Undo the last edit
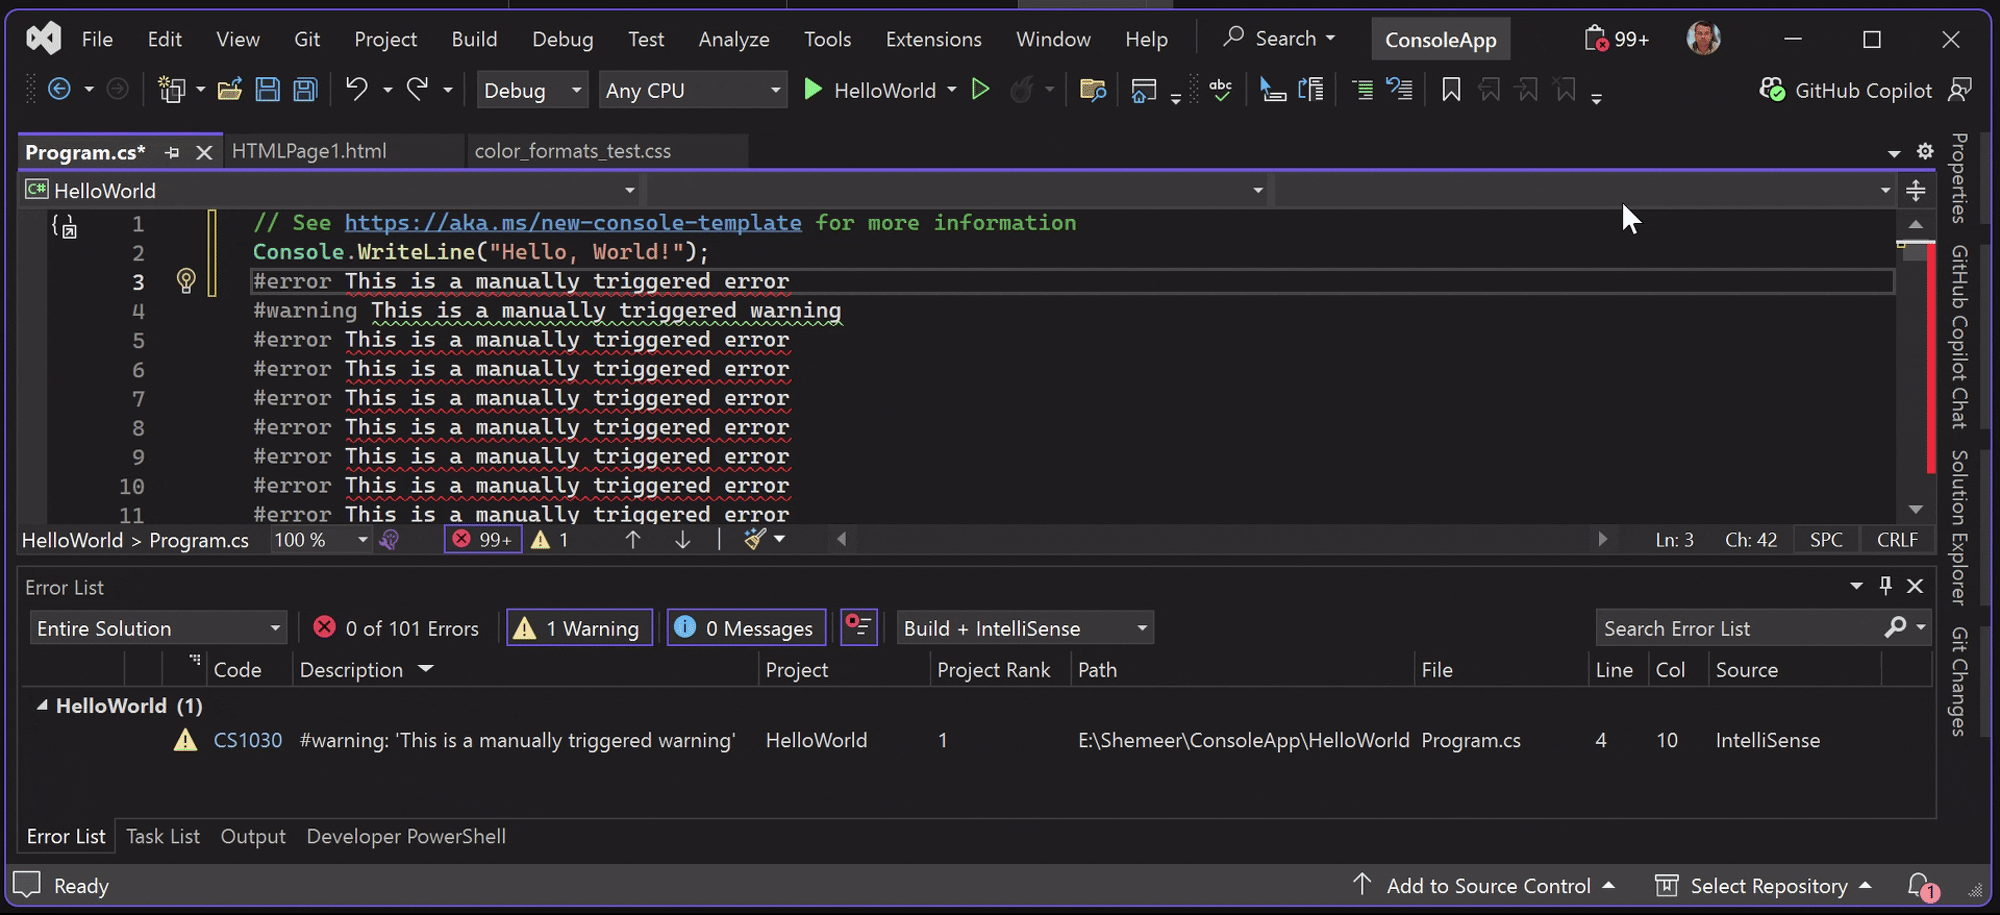The image size is (2000, 915). 357,89
